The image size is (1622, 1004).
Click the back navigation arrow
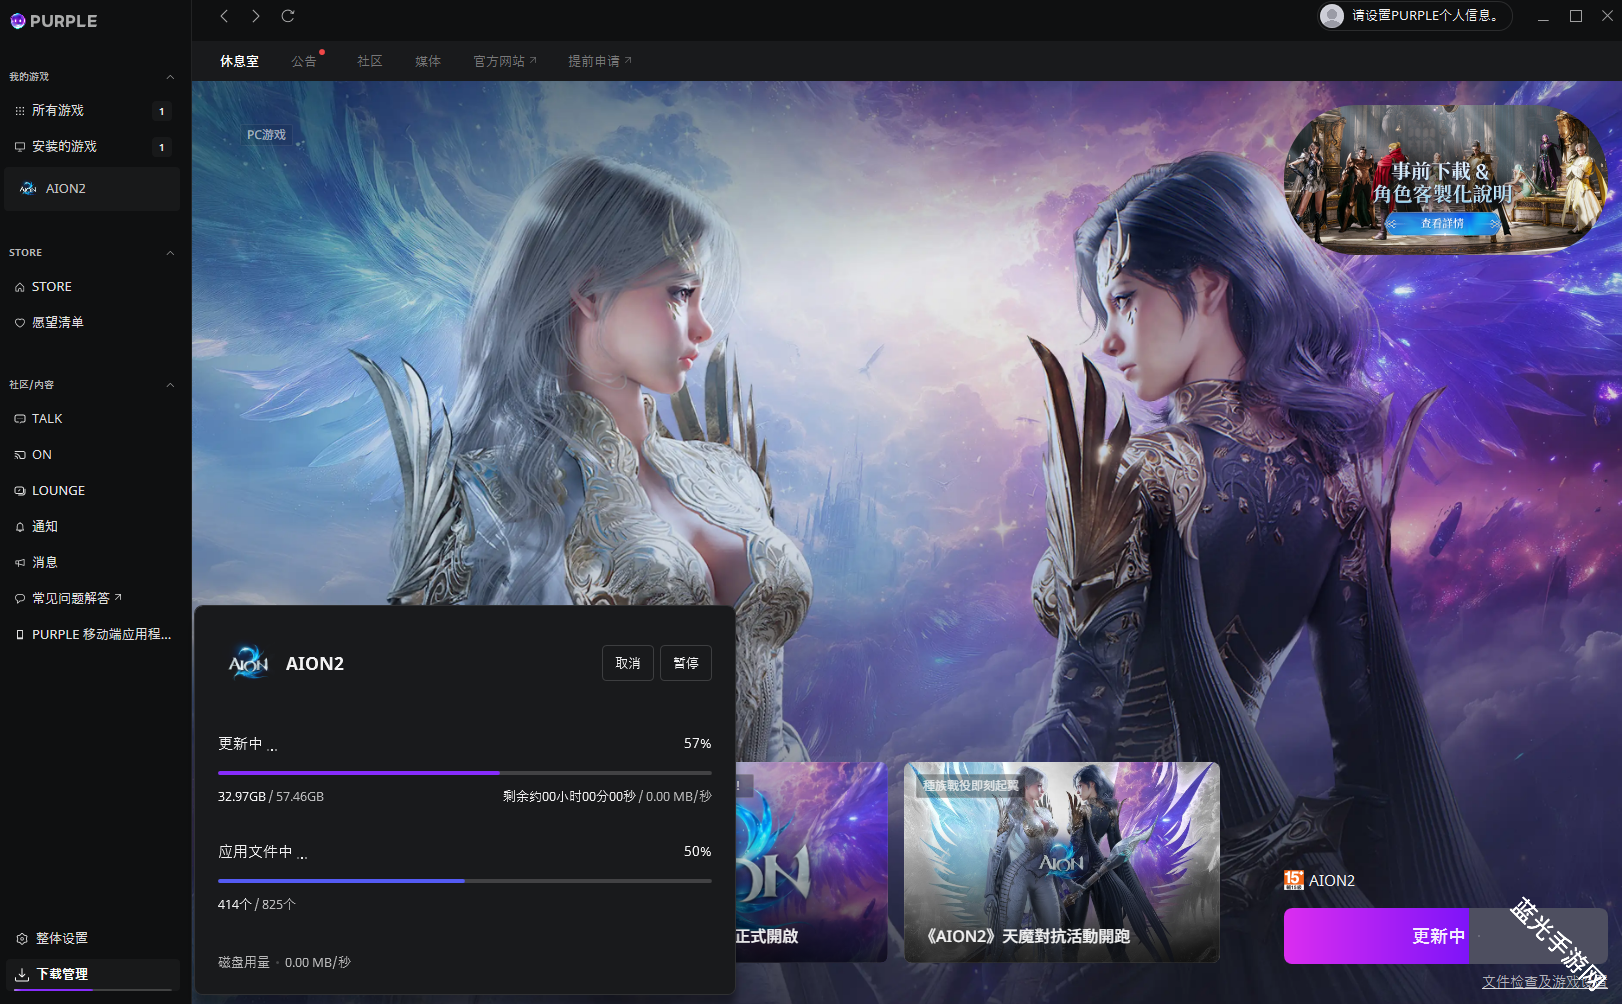pos(224,16)
